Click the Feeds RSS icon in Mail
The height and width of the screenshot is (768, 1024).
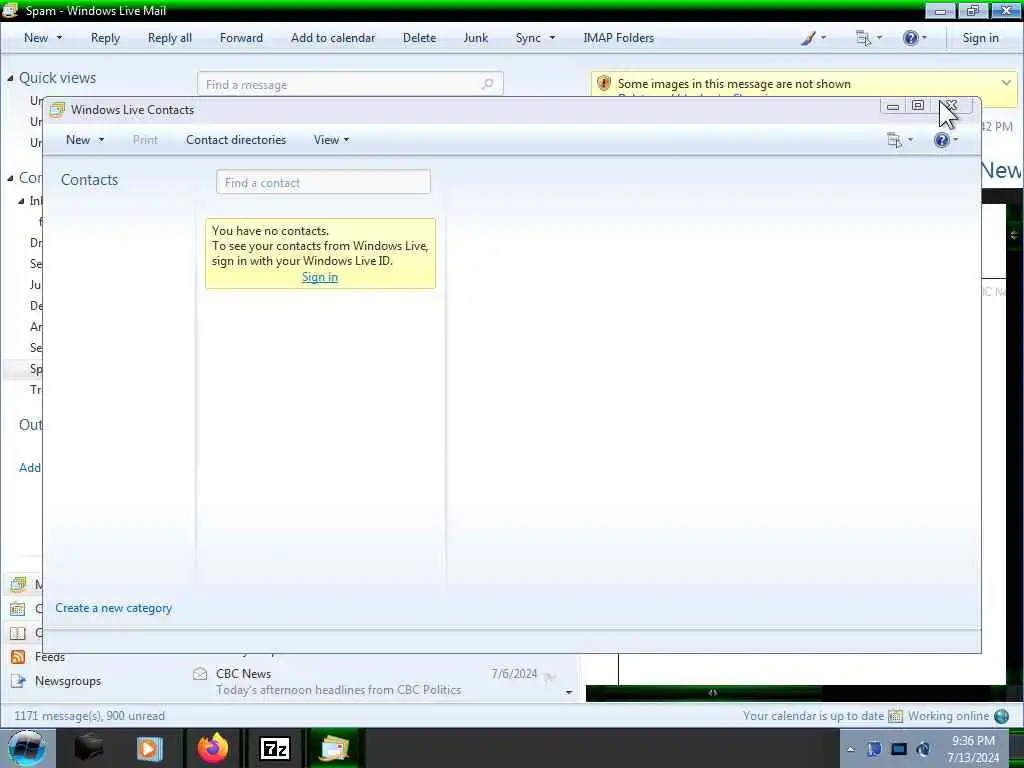point(18,657)
